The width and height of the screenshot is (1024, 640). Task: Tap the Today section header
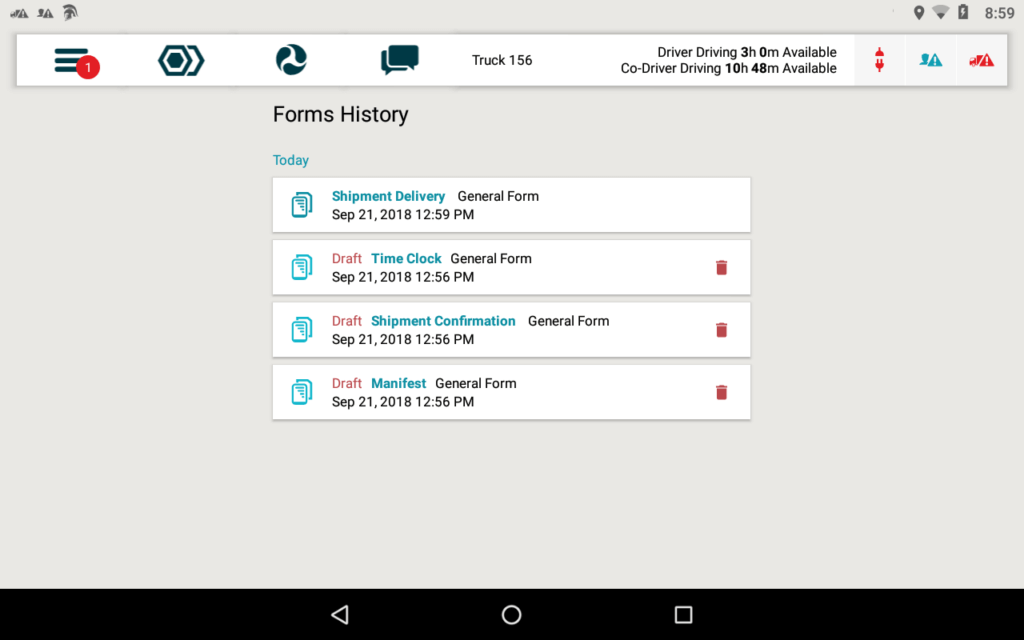[x=291, y=160]
